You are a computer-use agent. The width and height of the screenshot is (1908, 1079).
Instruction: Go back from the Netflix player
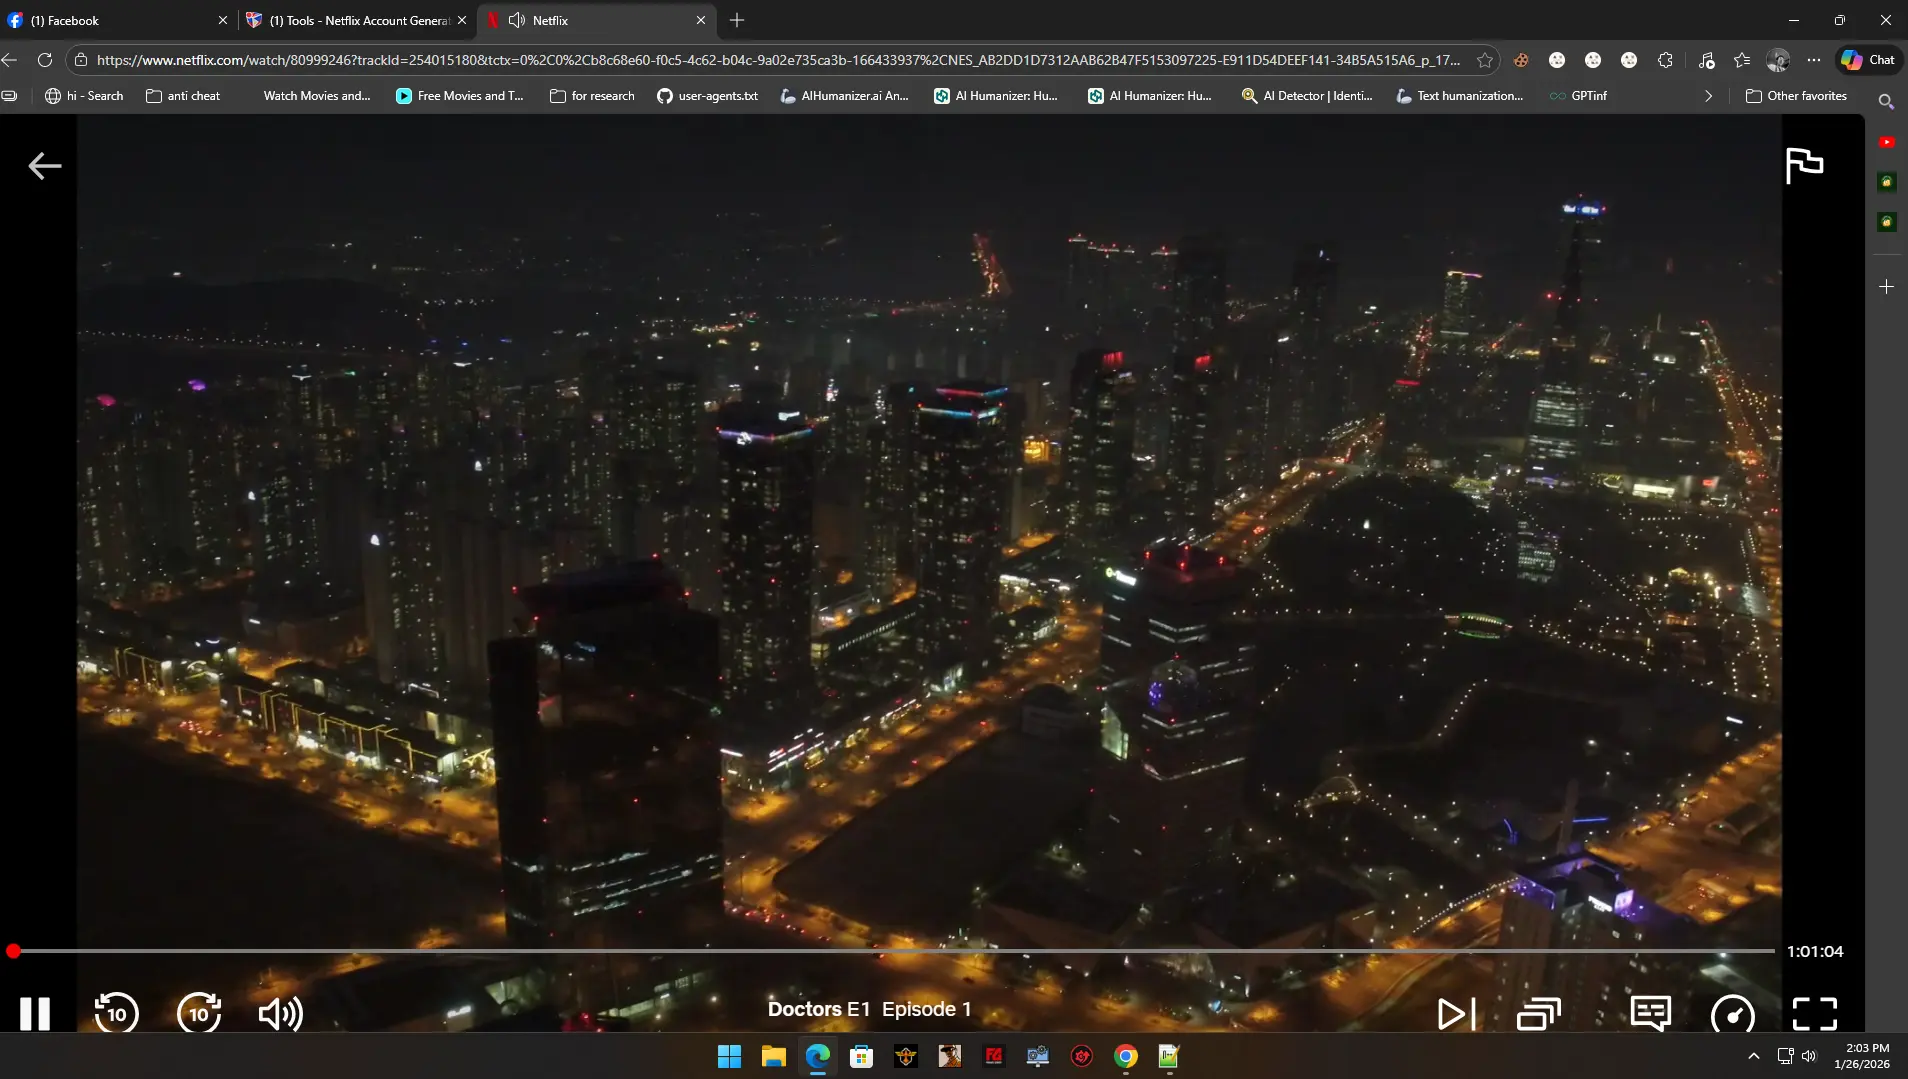pos(45,166)
